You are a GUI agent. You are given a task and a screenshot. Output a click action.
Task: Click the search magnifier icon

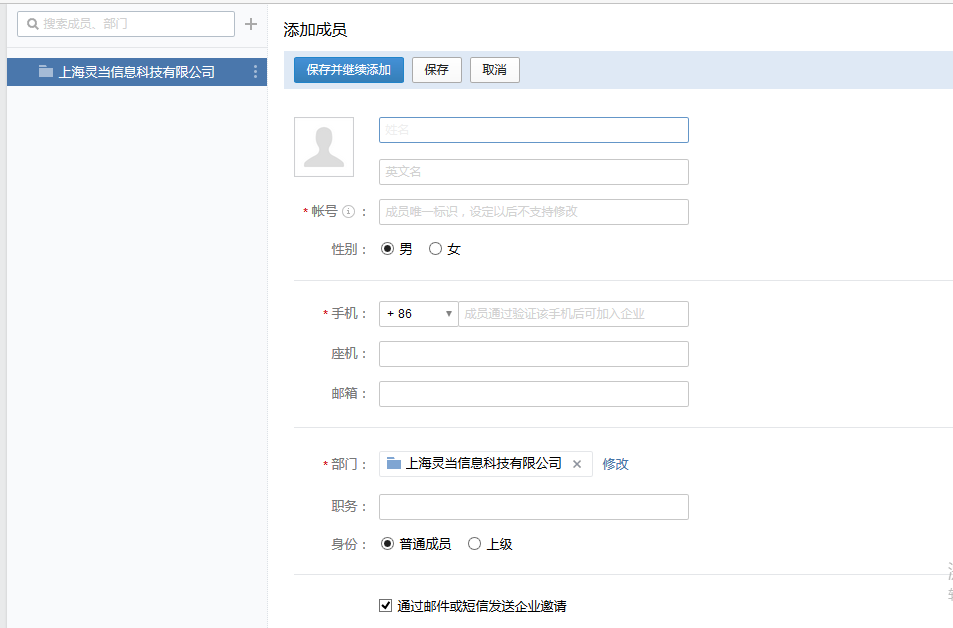pos(32,24)
